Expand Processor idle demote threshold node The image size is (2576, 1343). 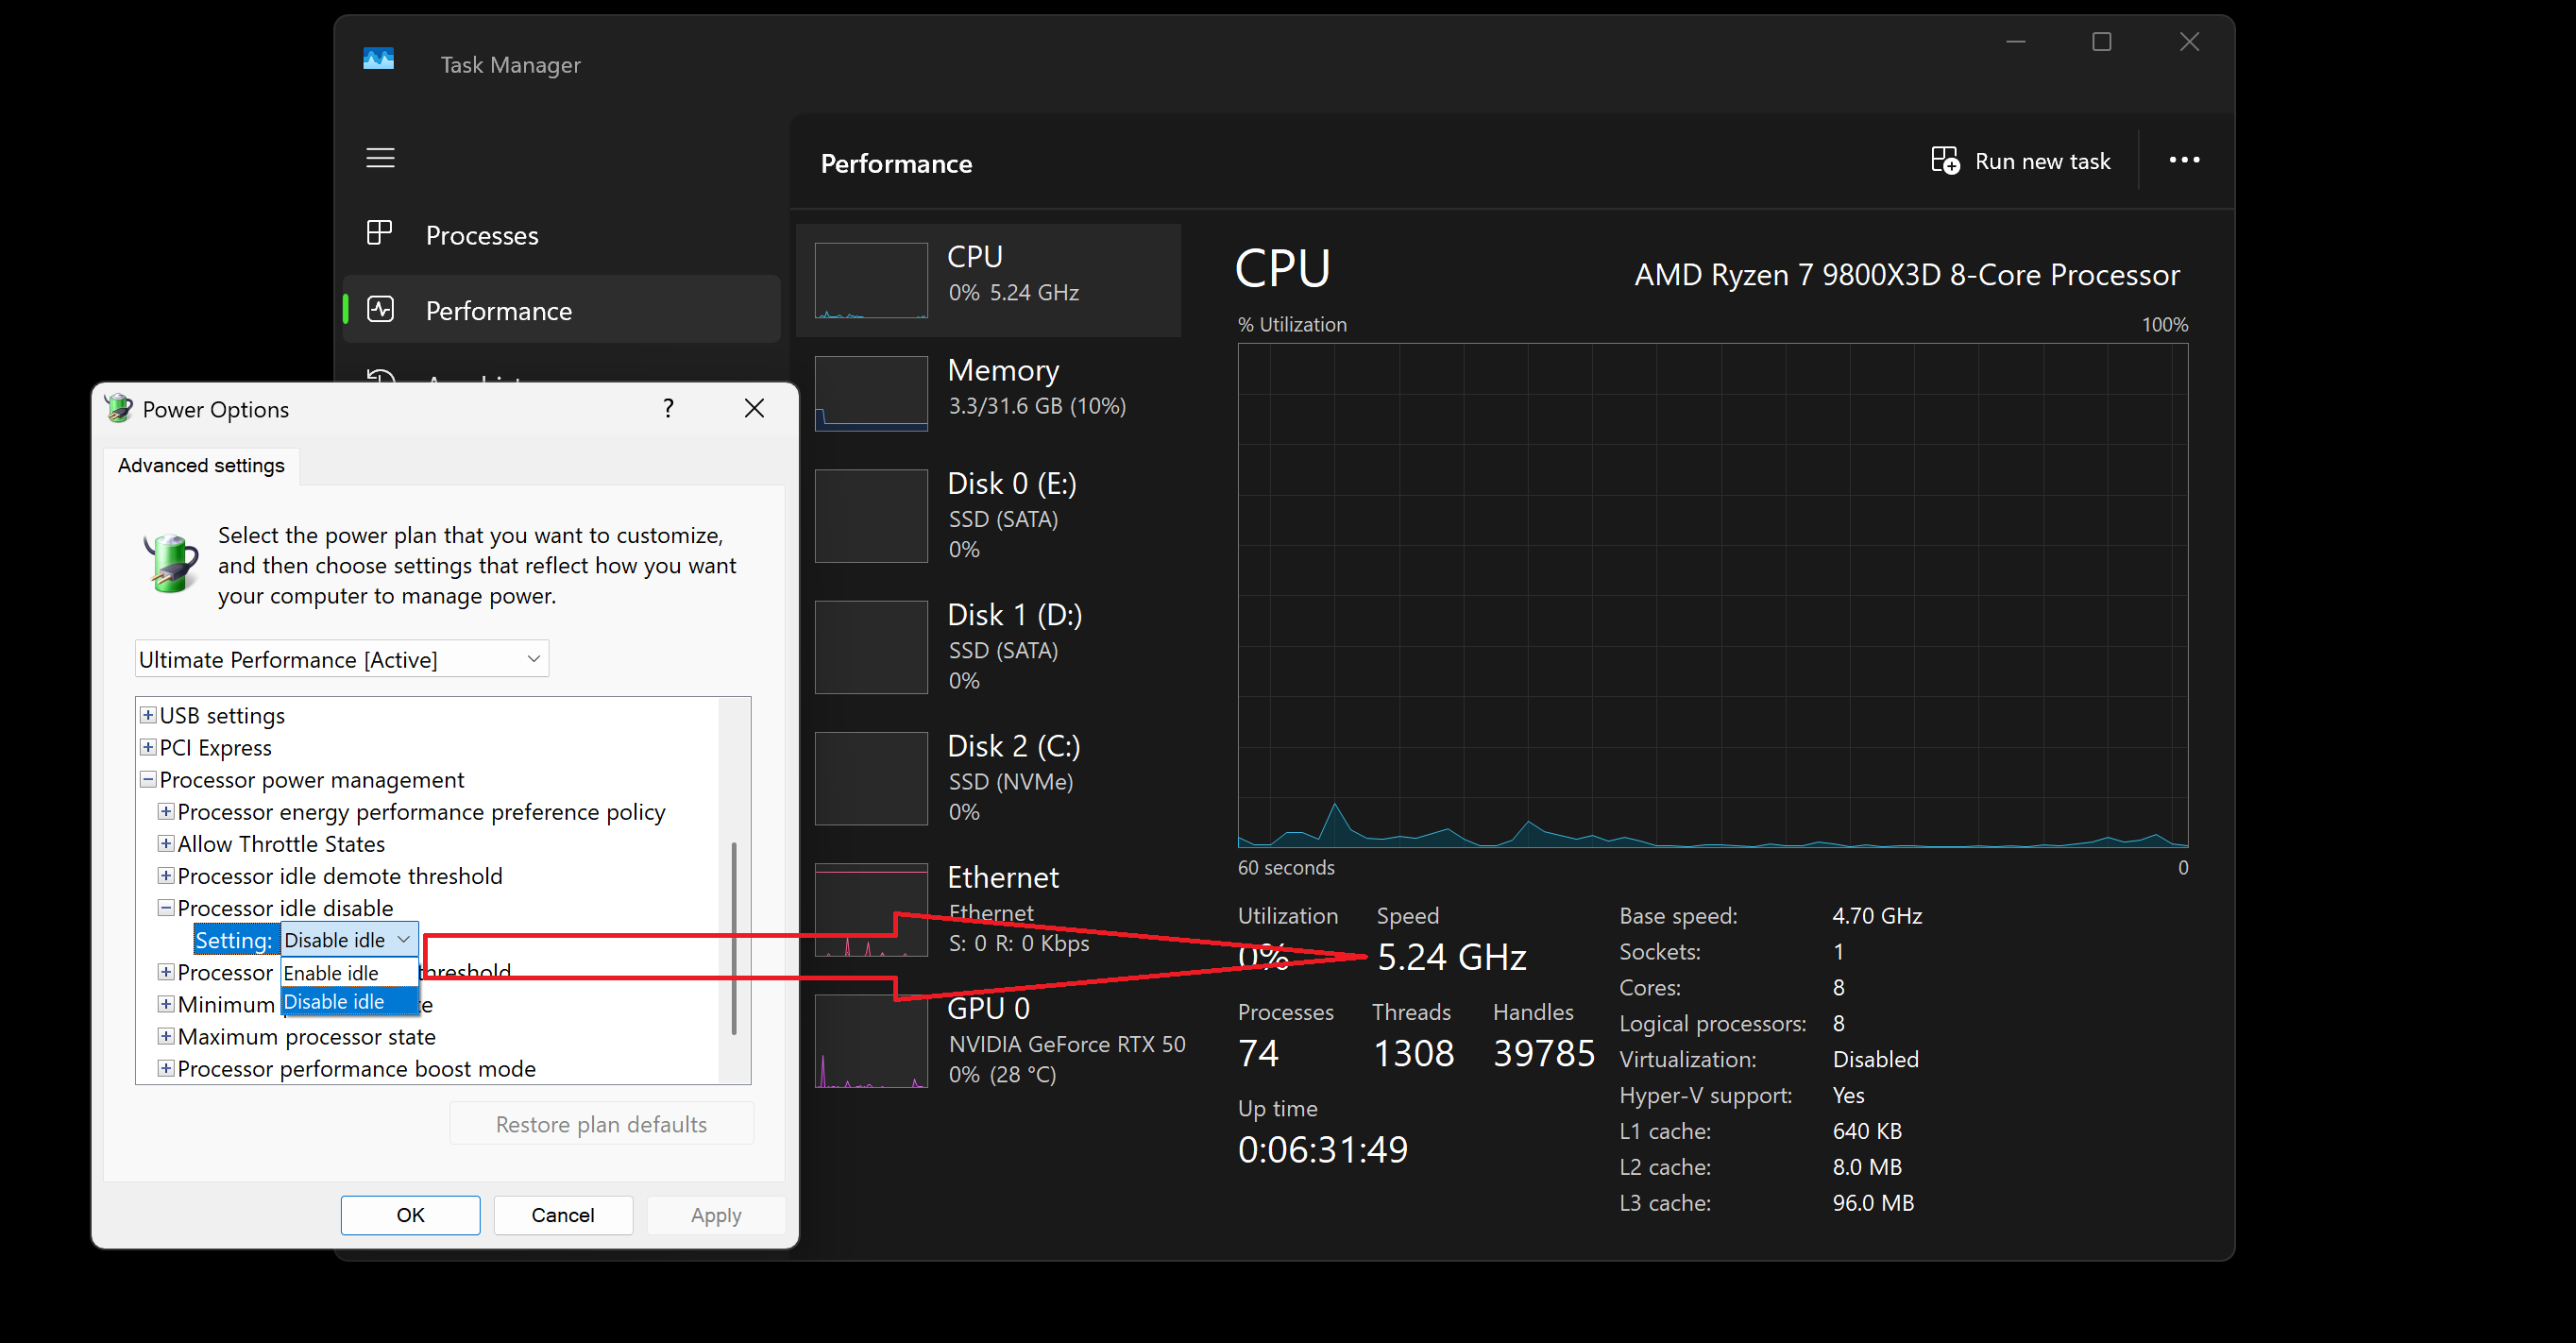[166, 875]
